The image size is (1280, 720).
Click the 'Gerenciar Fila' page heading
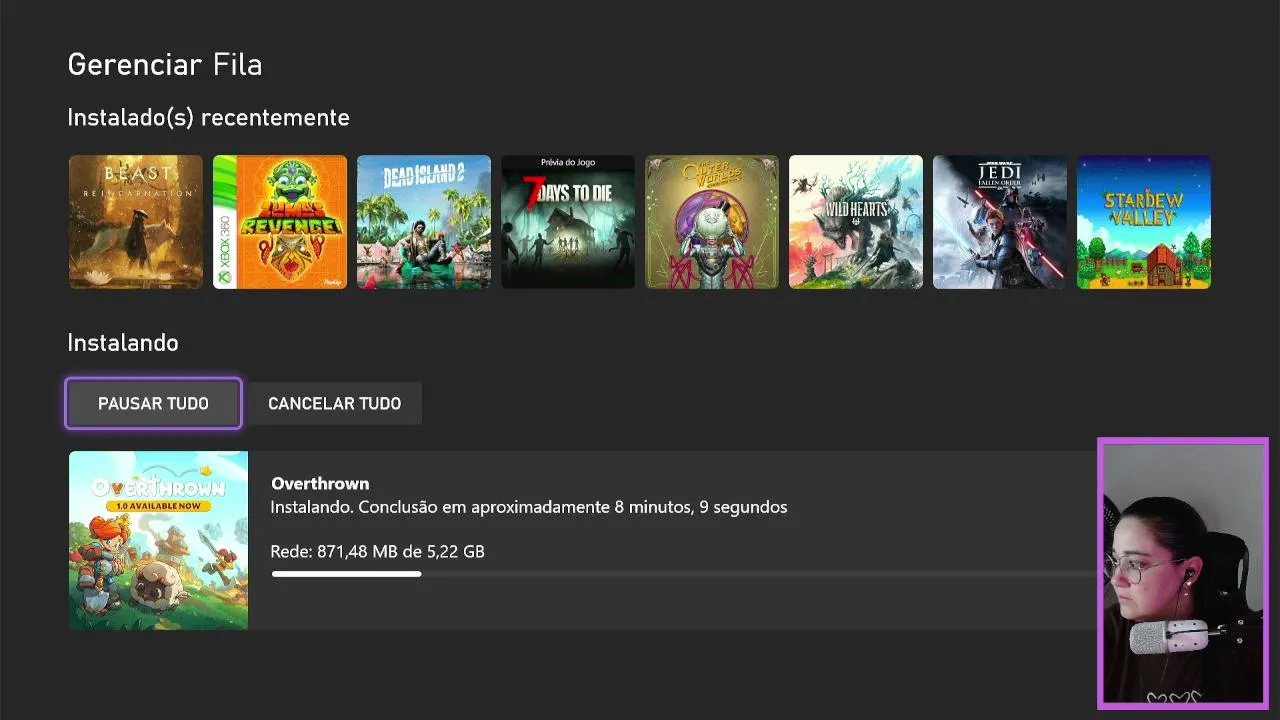(x=165, y=65)
